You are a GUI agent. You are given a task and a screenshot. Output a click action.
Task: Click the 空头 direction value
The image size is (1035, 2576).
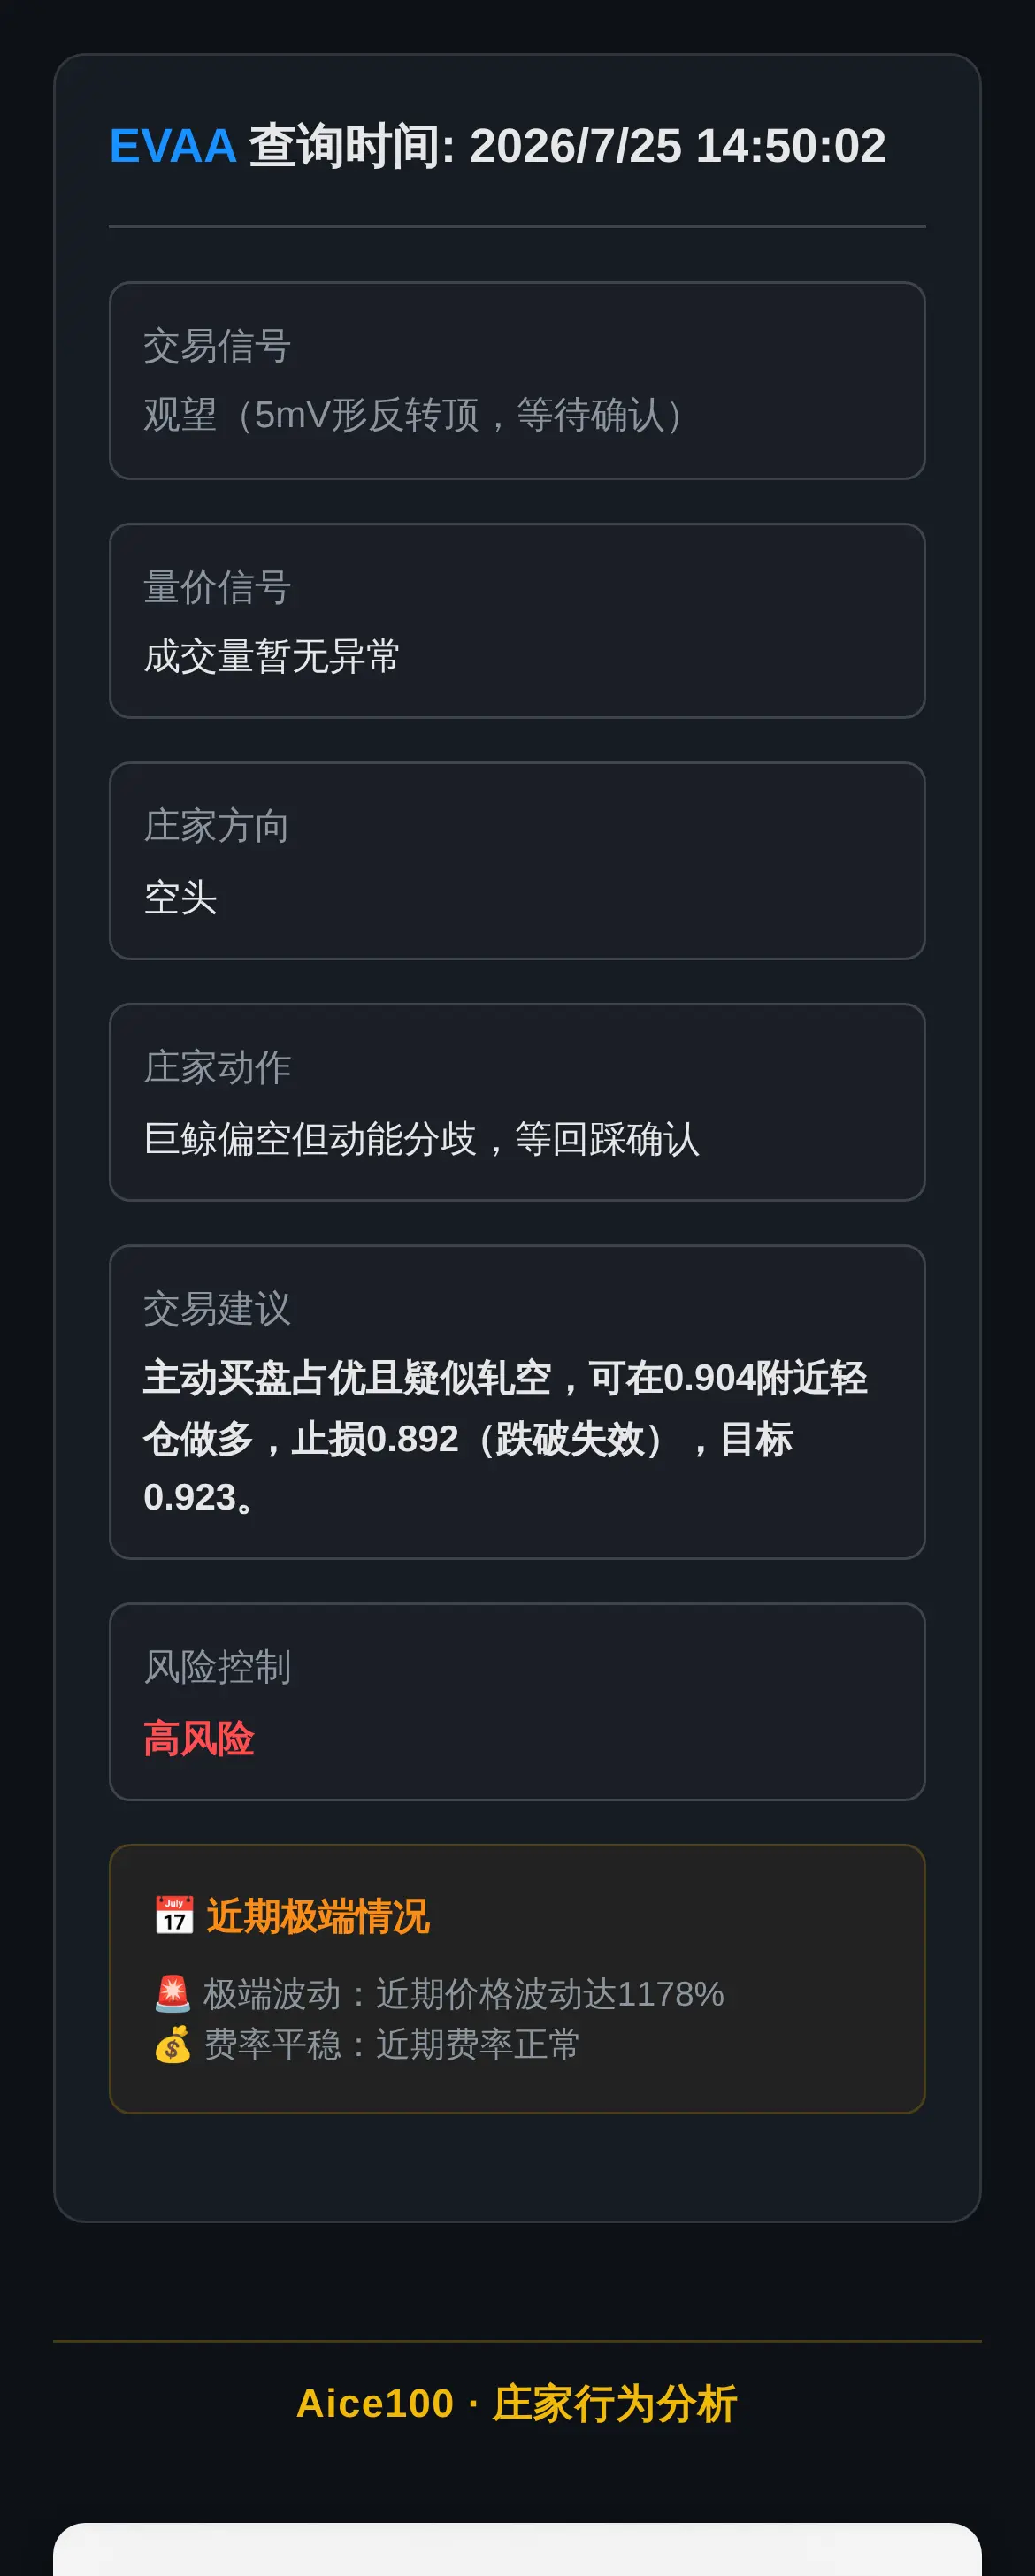(x=180, y=897)
